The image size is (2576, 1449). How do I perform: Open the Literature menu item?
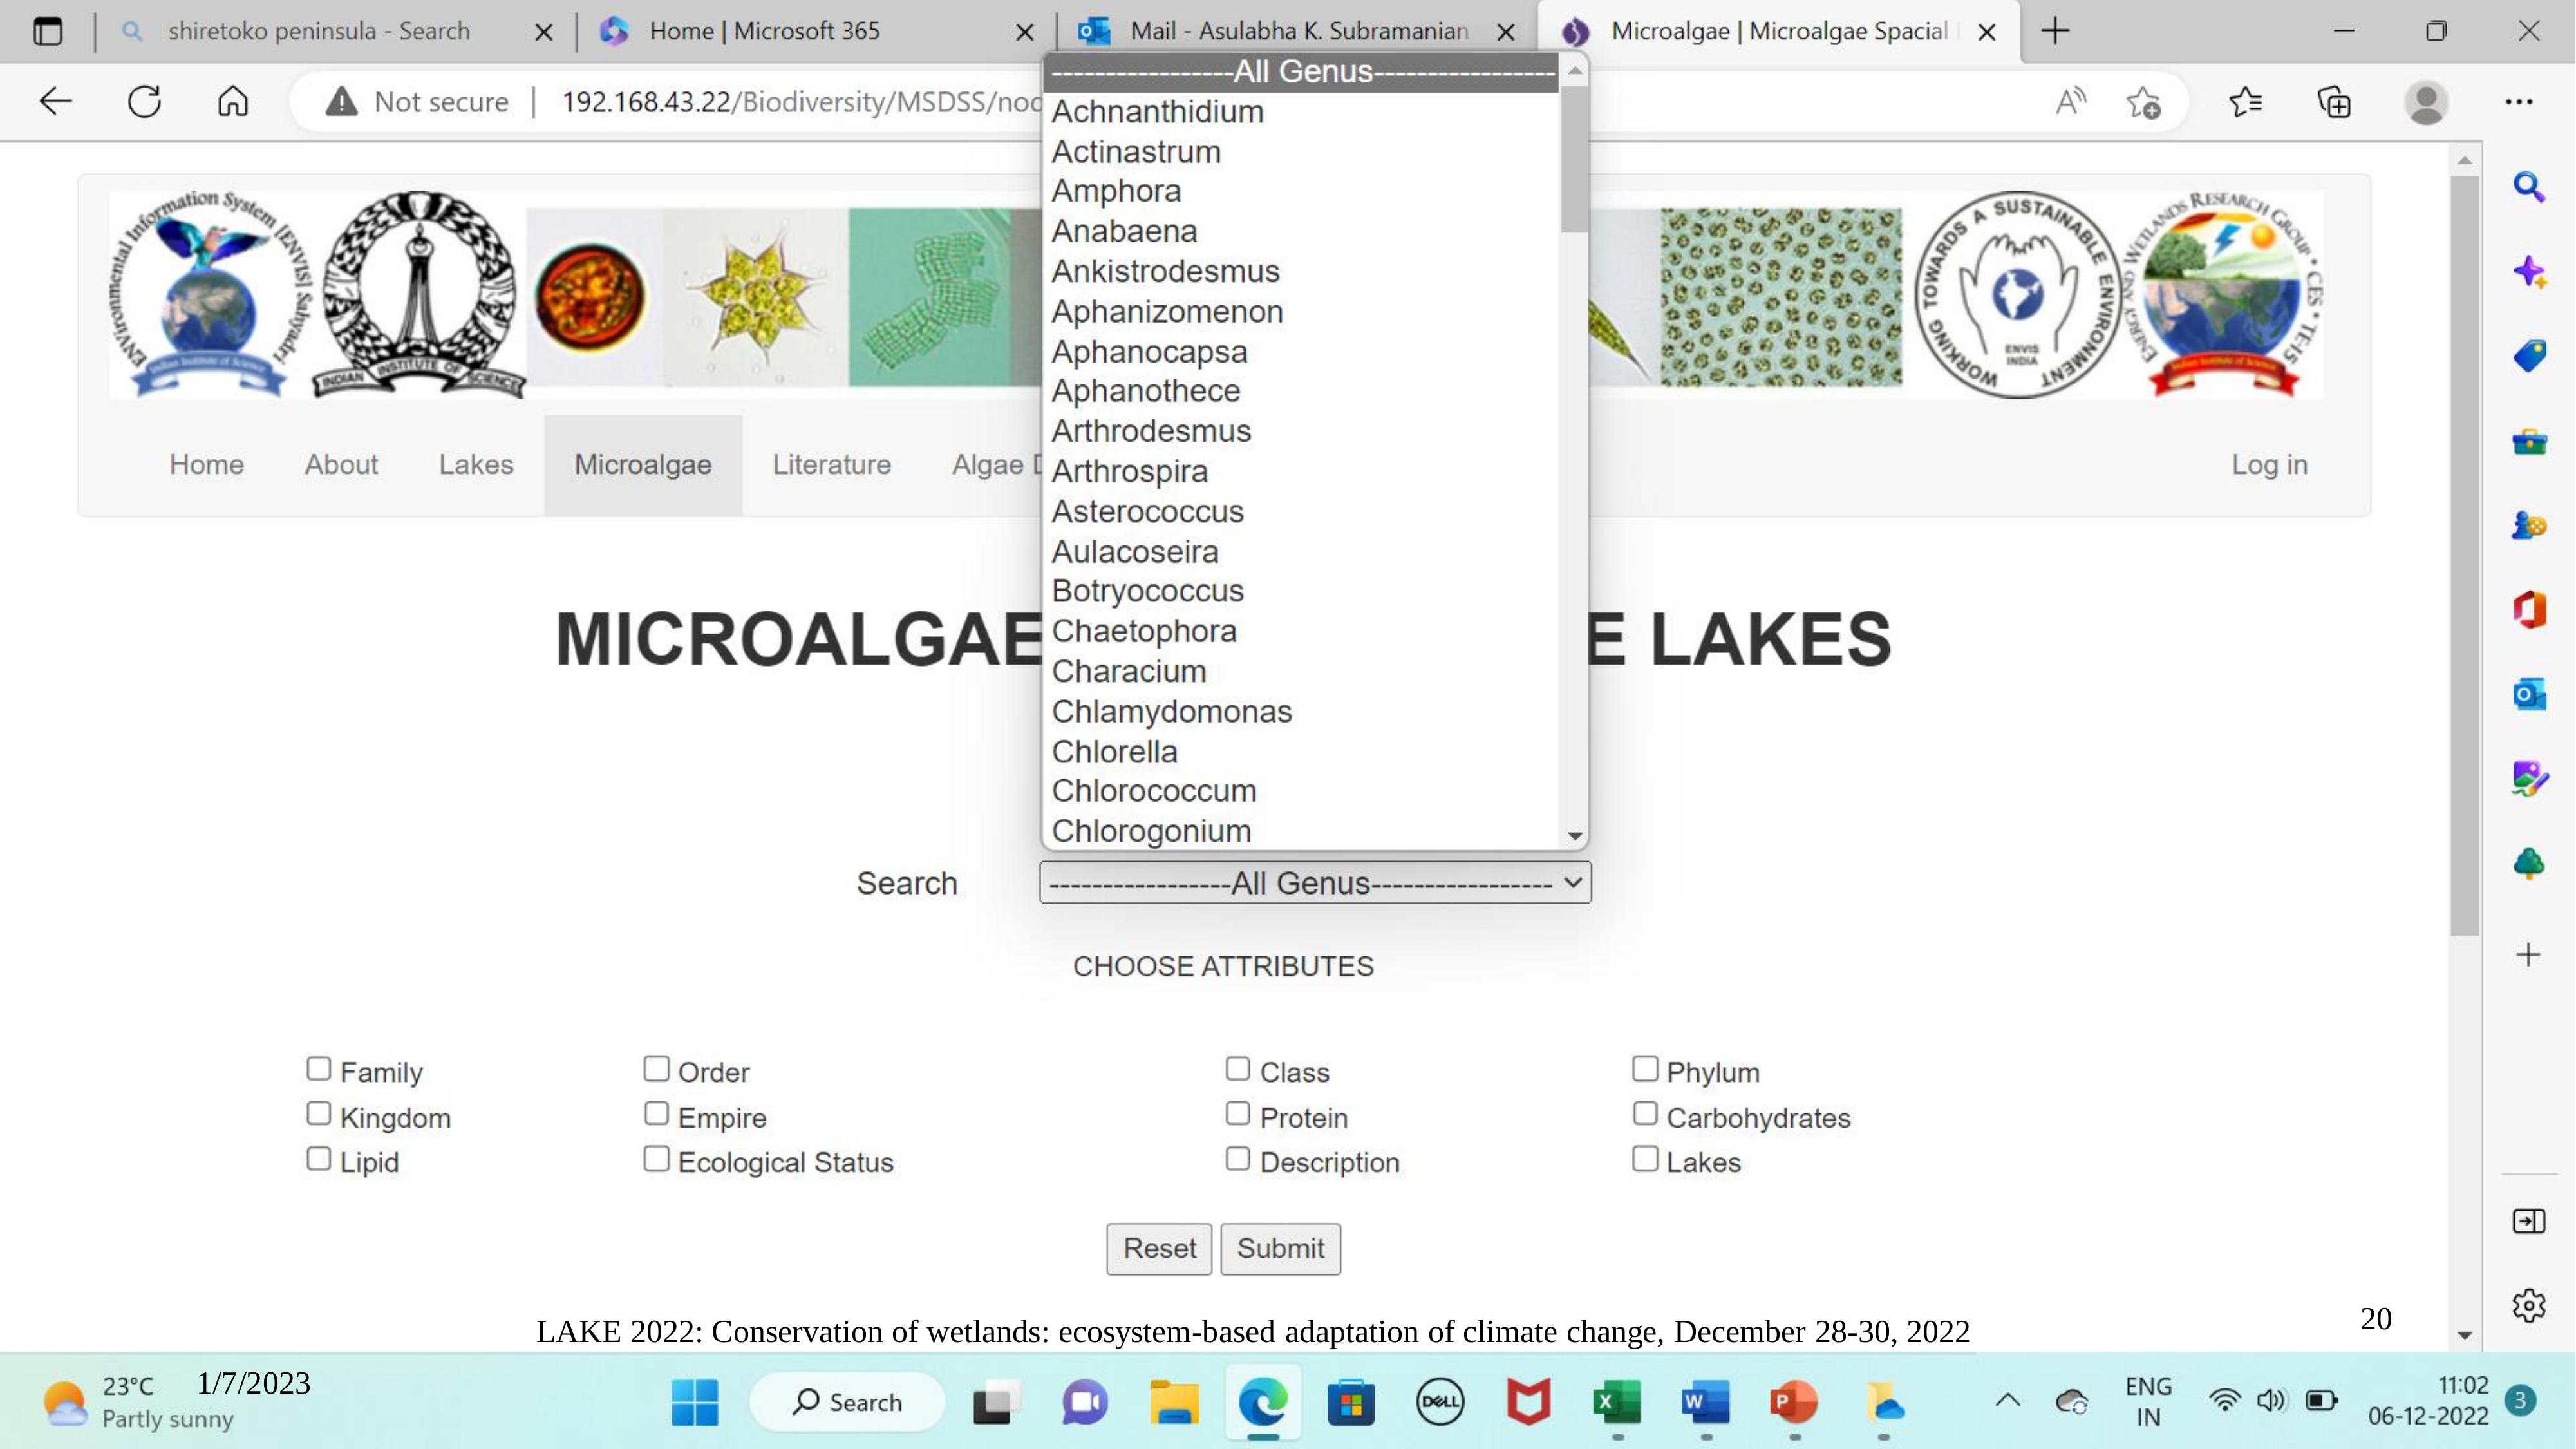point(831,465)
